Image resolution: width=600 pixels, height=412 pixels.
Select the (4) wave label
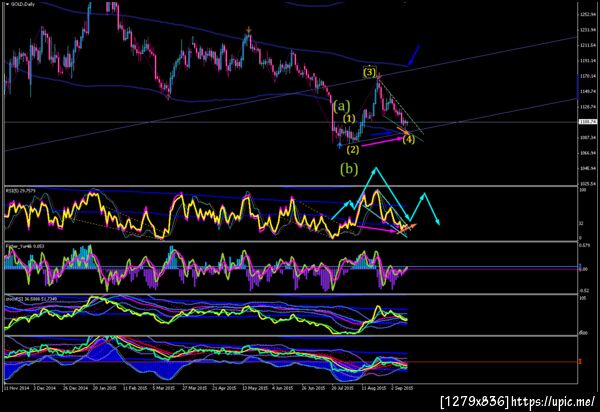pyautogui.click(x=409, y=139)
